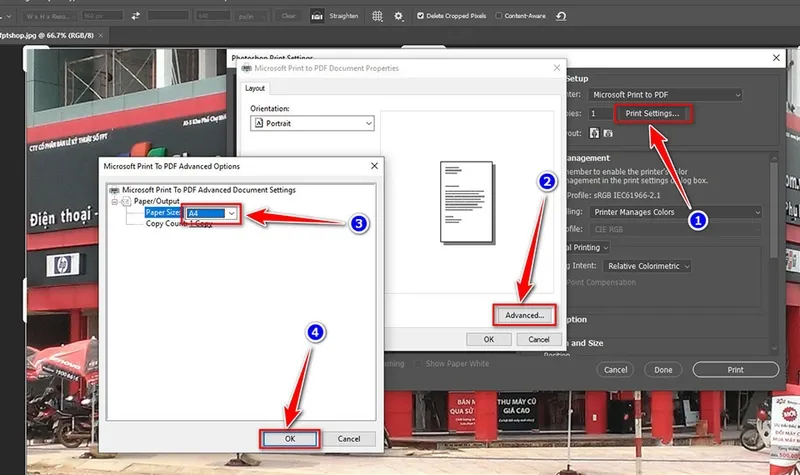This screenshot has width=800, height=475.
Task: Expand the Printer Manages Colors dropdown
Action: (x=757, y=212)
